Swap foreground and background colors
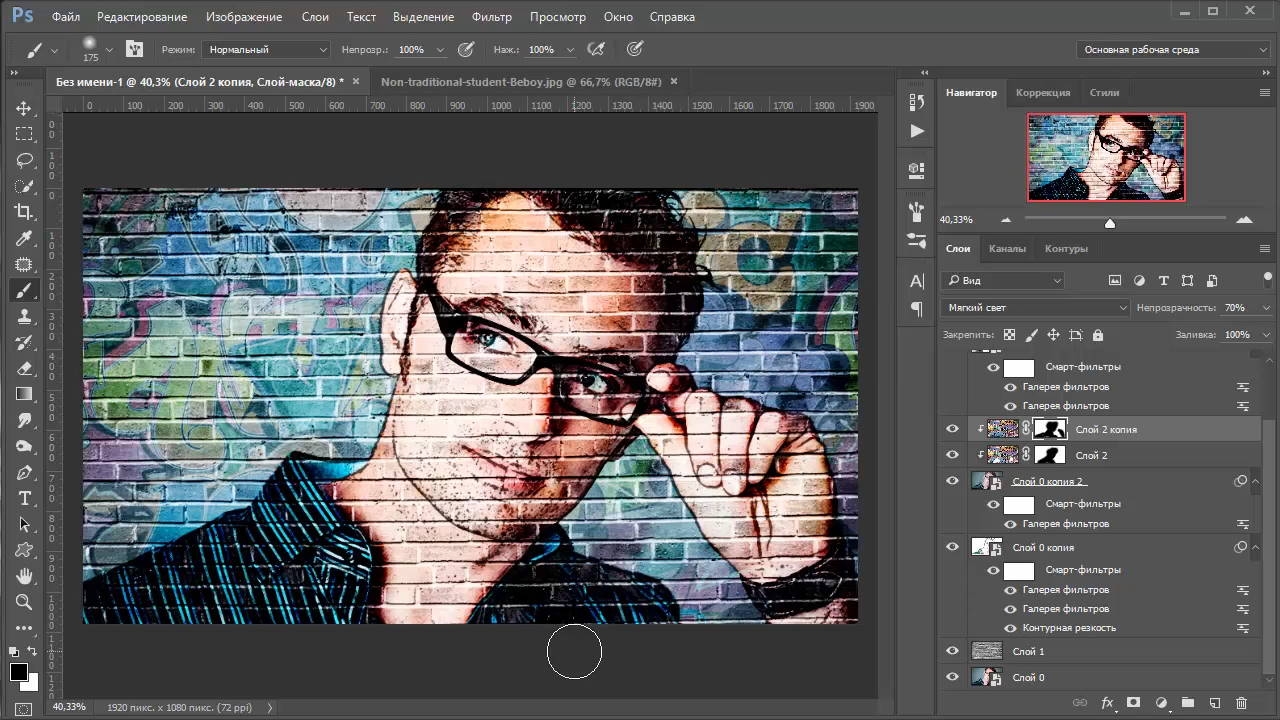1280x720 pixels. click(31, 652)
